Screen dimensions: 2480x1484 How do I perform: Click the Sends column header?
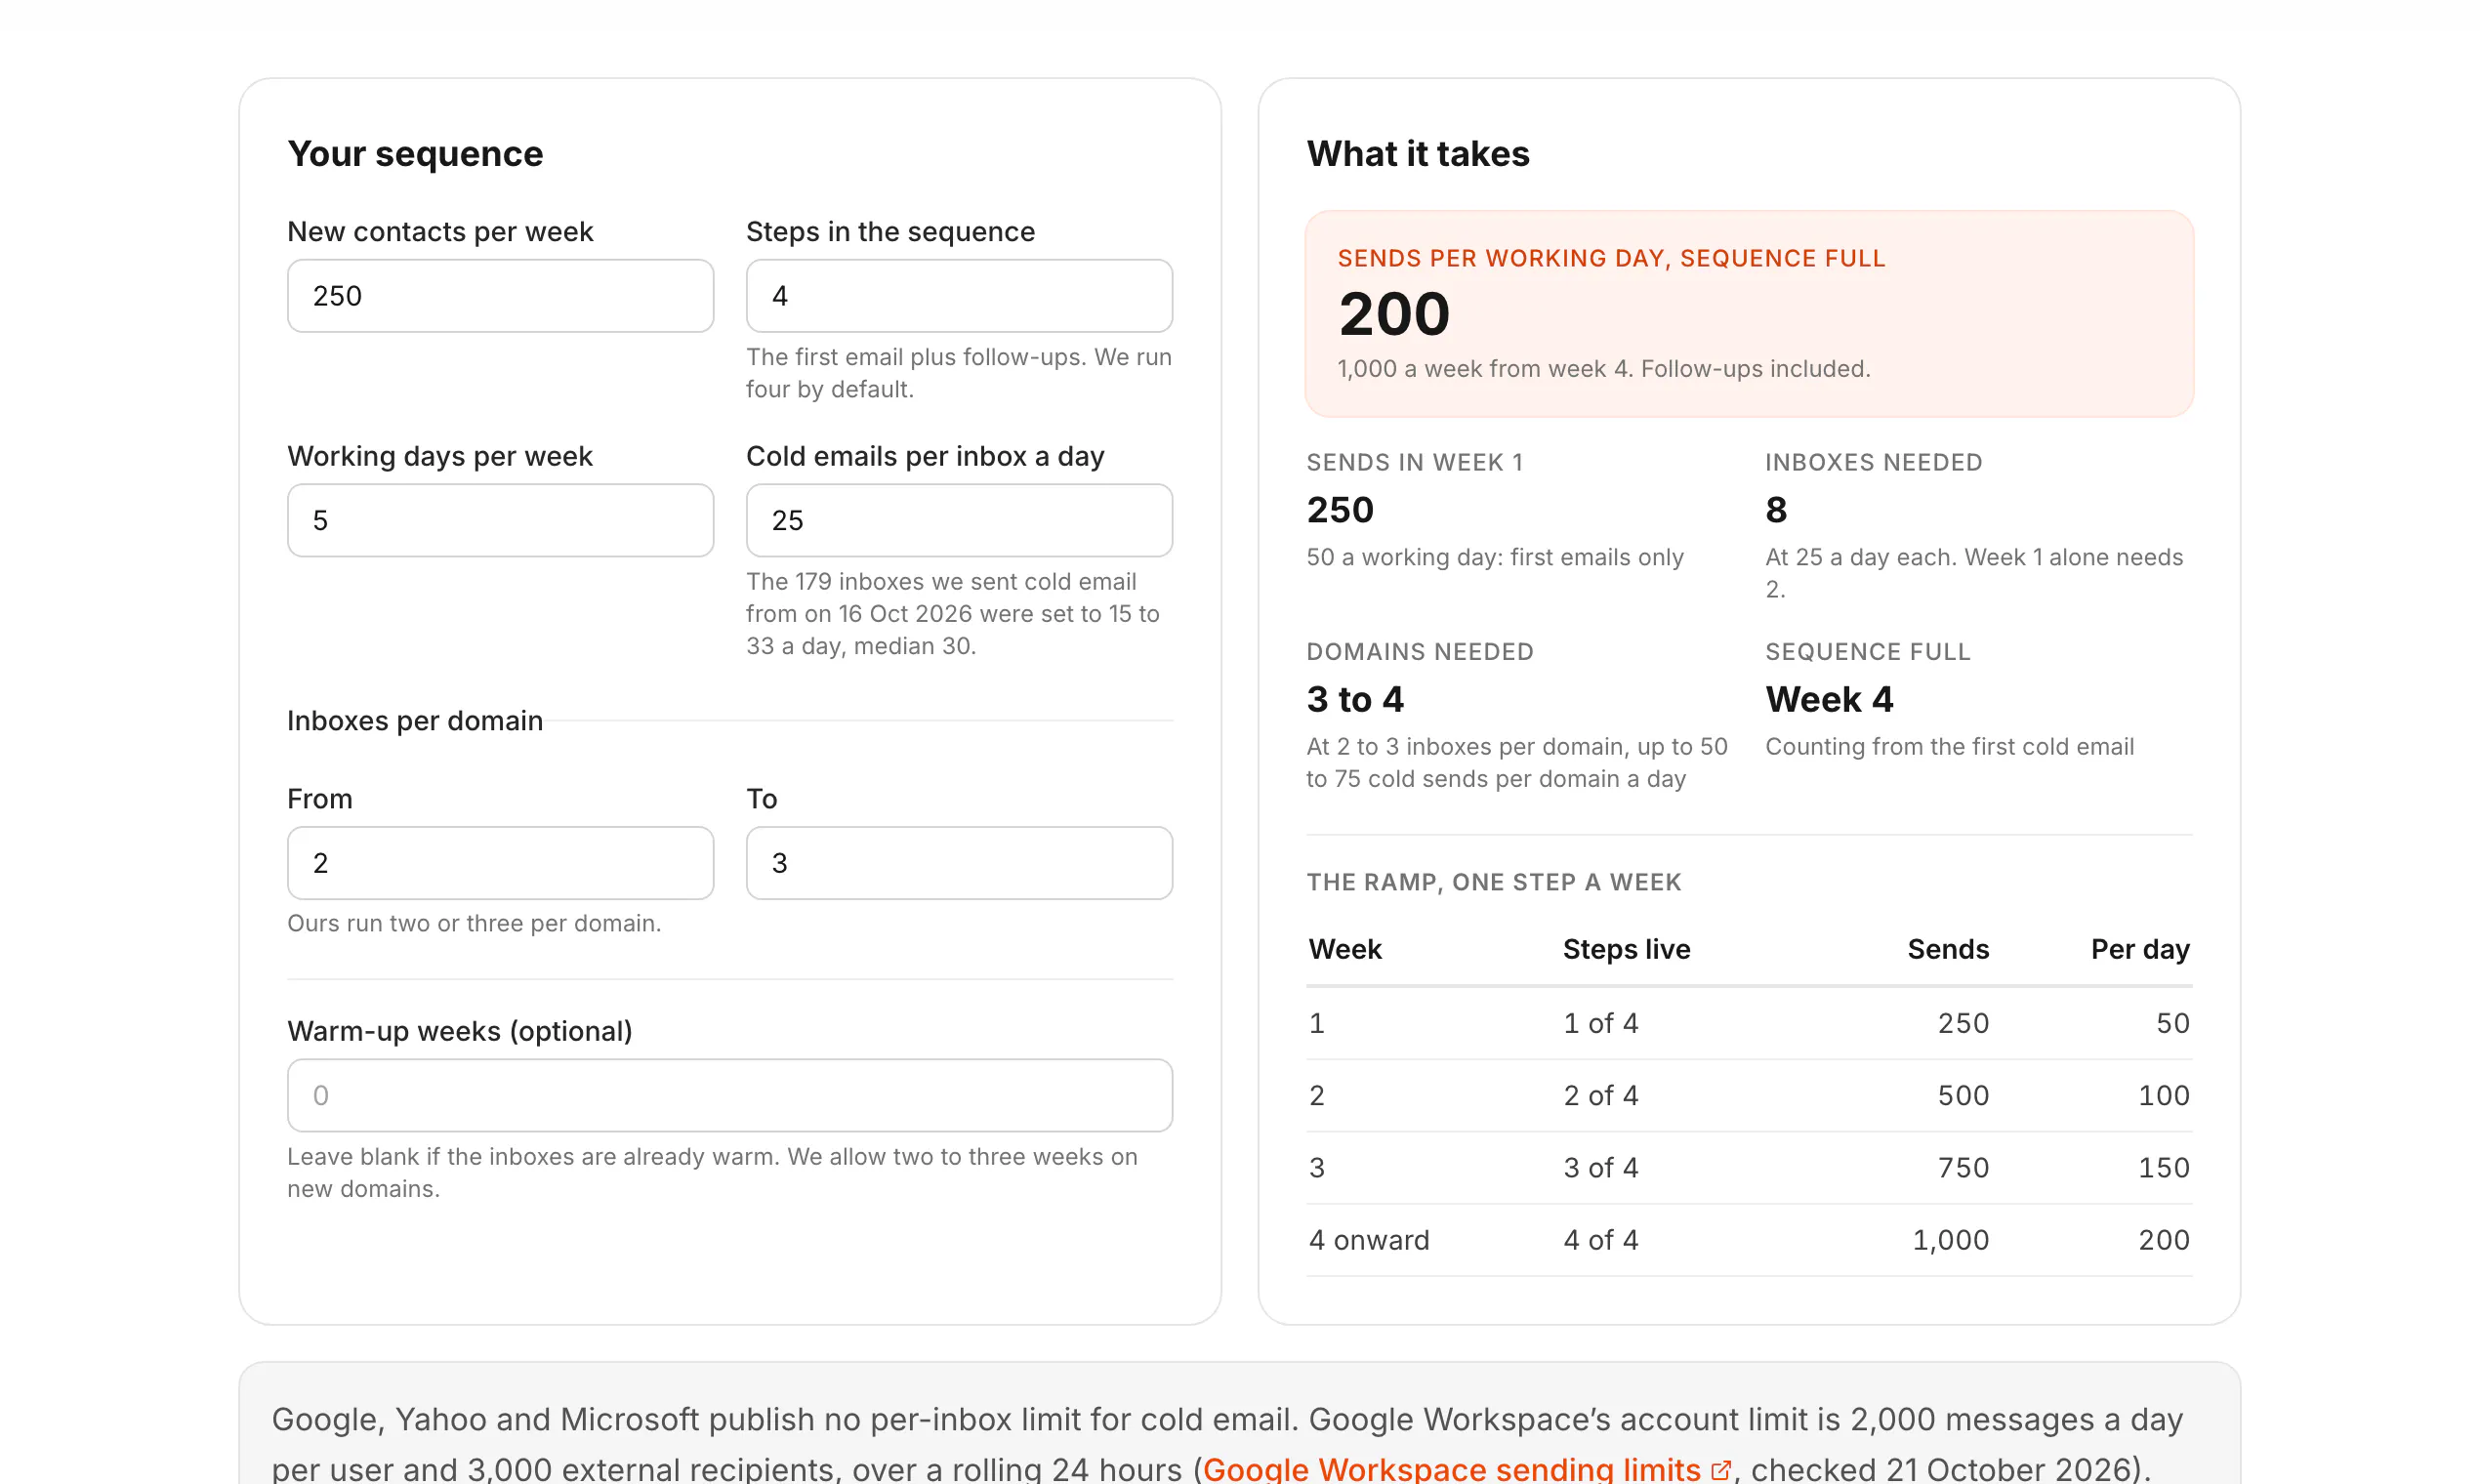(x=1948, y=949)
